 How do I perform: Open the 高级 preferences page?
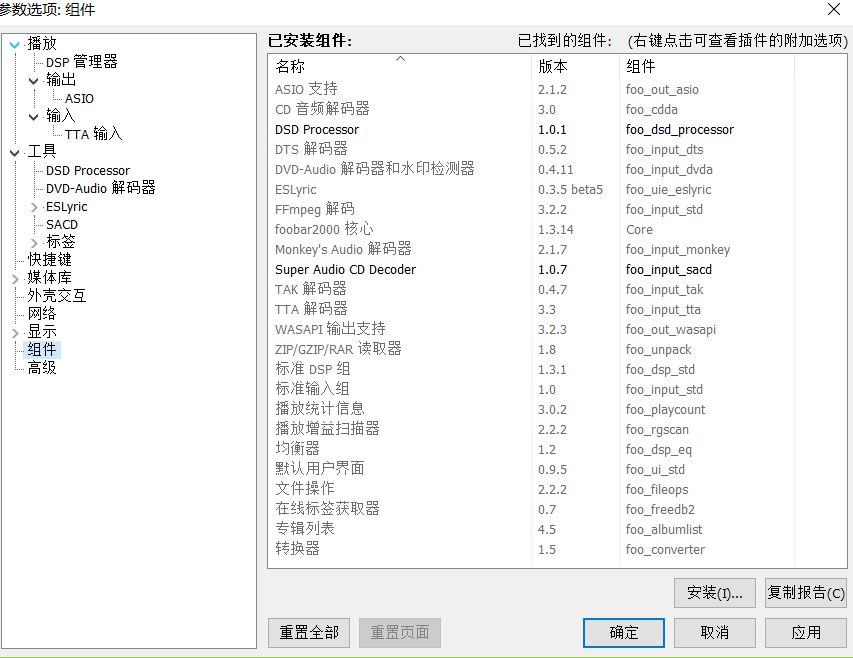click(42, 368)
